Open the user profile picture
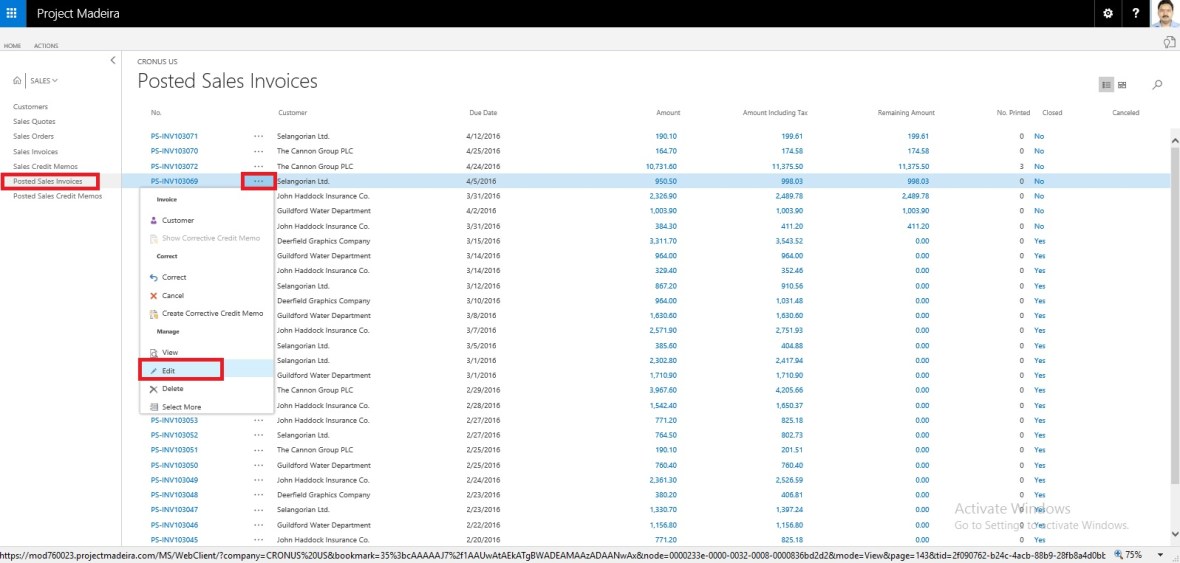This screenshot has width=1180, height=563. click(1164, 14)
